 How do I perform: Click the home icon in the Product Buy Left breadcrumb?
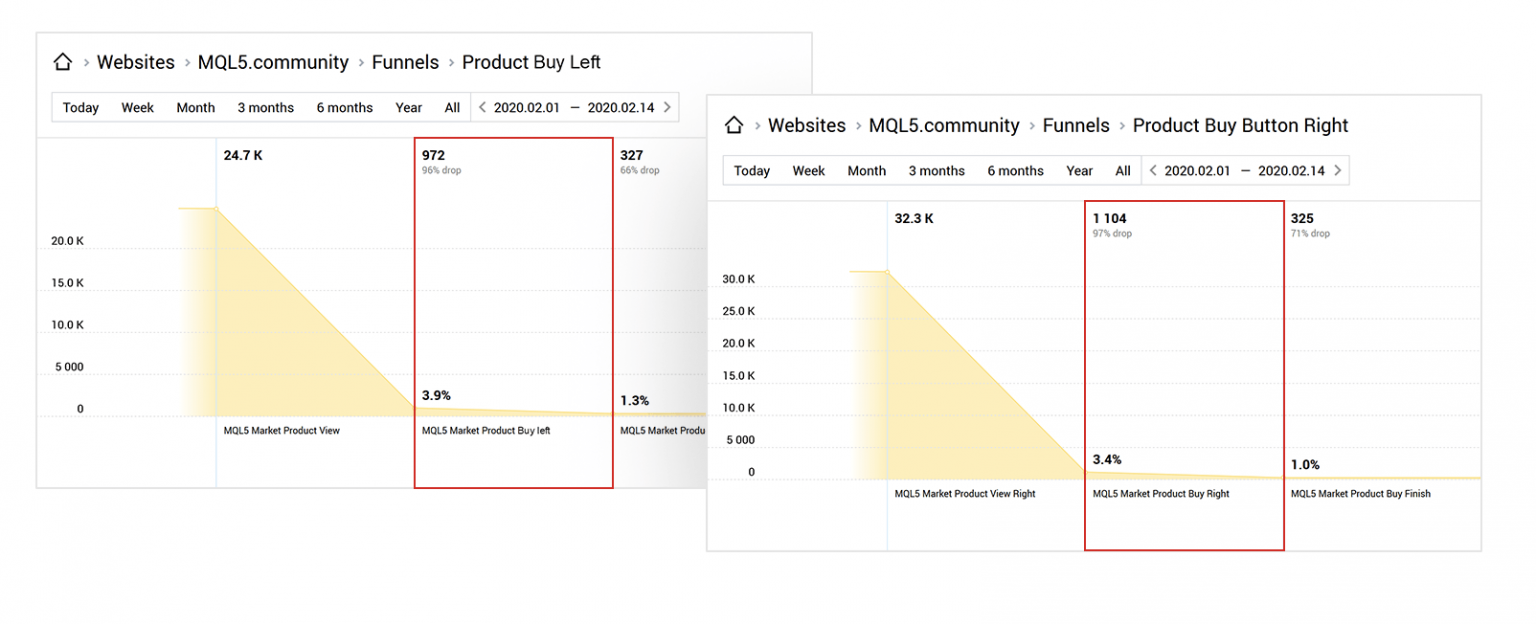coord(62,62)
